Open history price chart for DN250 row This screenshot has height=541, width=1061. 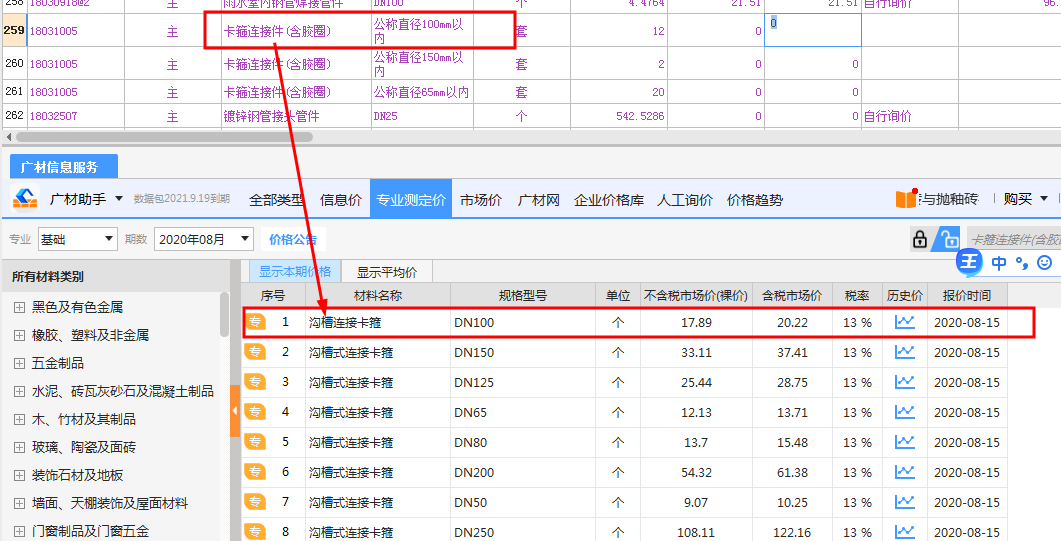[x=905, y=532]
